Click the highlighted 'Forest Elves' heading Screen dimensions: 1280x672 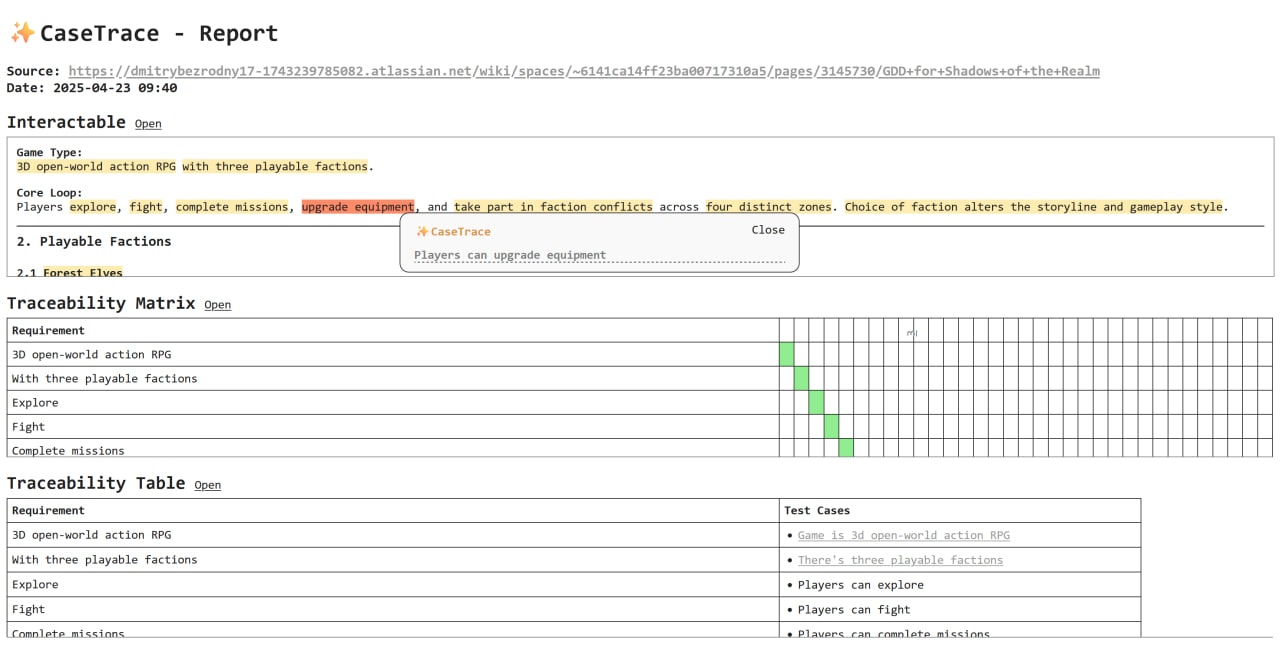pos(83,272)
